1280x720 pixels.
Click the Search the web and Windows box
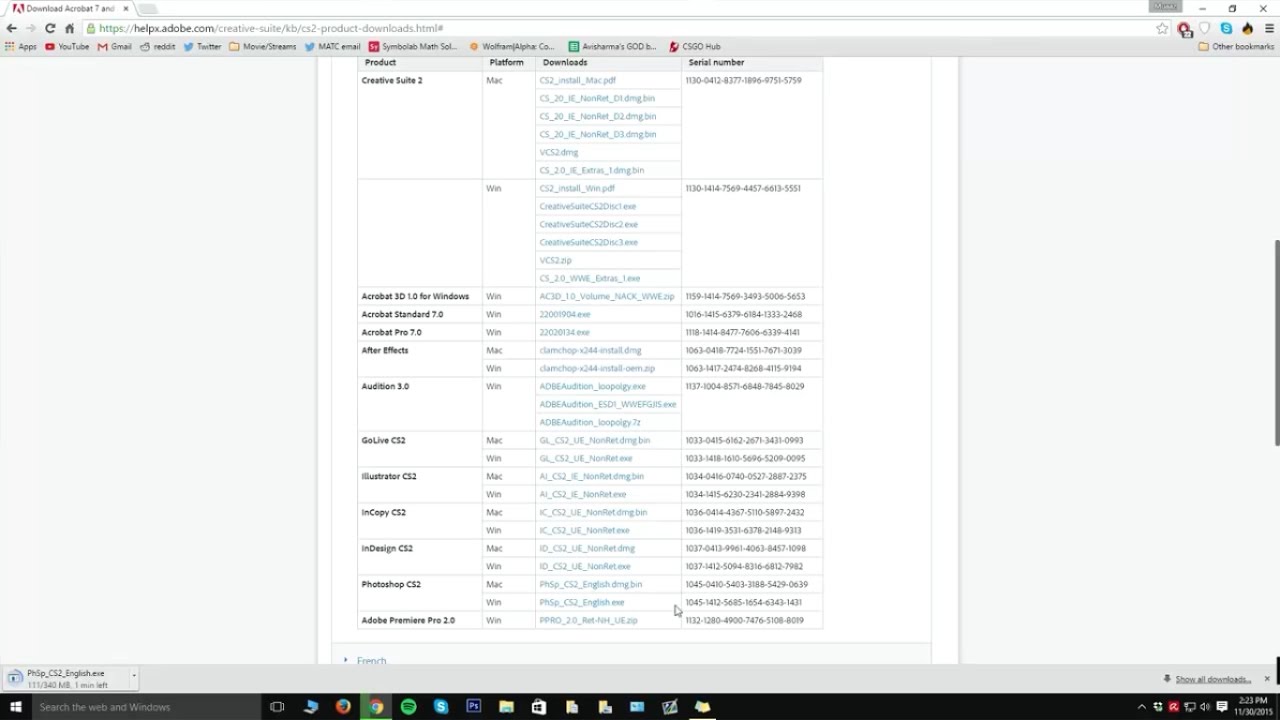point(146,707)
